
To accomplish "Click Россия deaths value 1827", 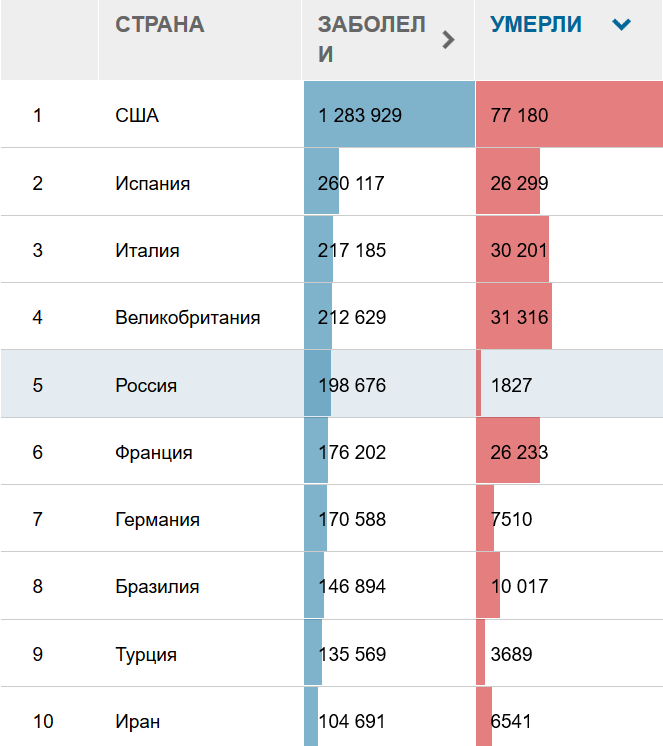I will pos(511,385).
